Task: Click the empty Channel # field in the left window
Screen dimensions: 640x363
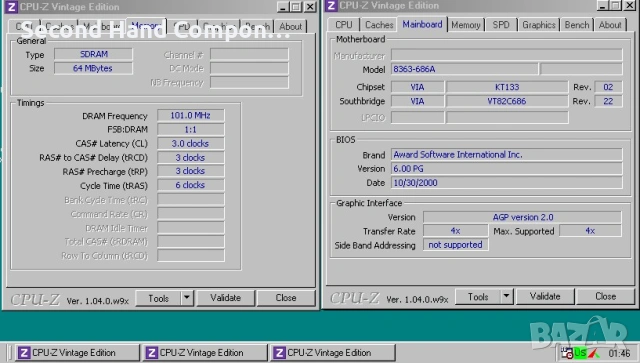Action: (249, 54)
